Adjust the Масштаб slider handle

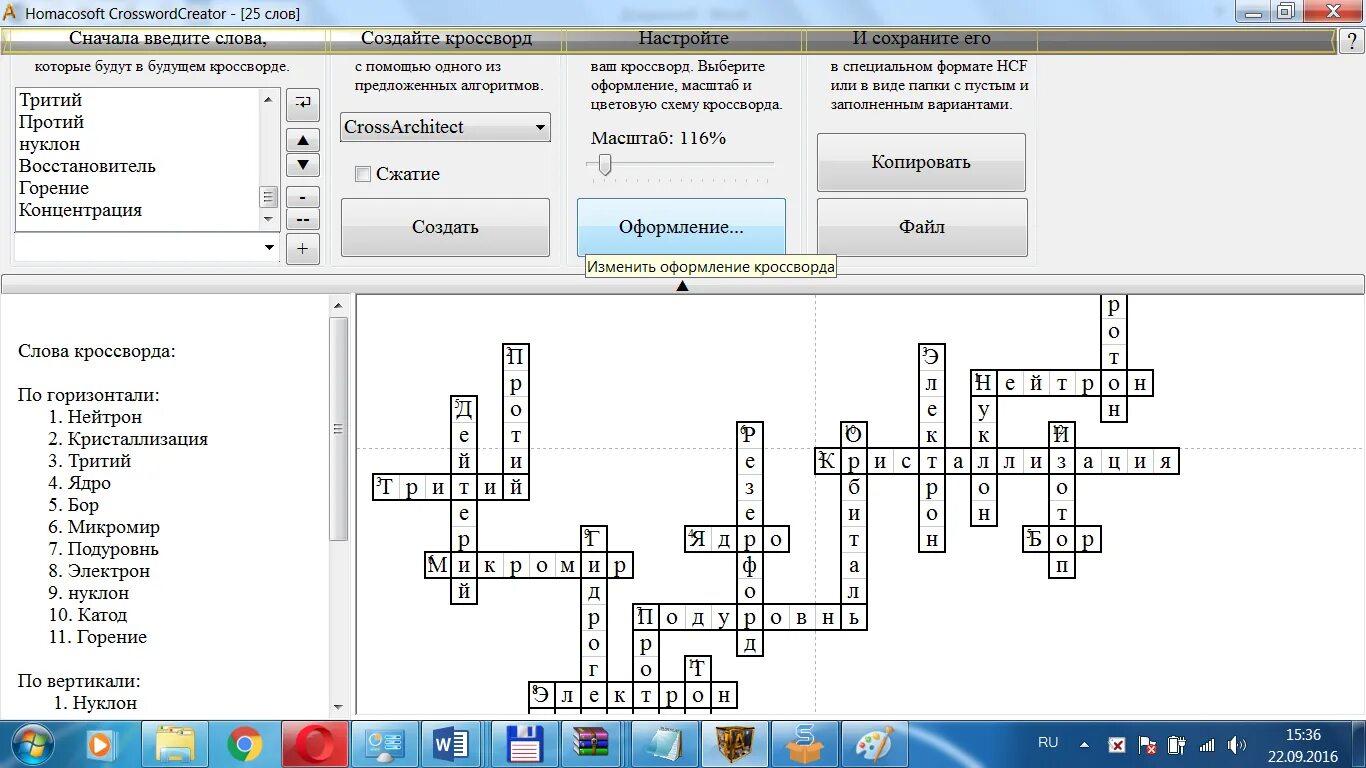pos(604,165)
